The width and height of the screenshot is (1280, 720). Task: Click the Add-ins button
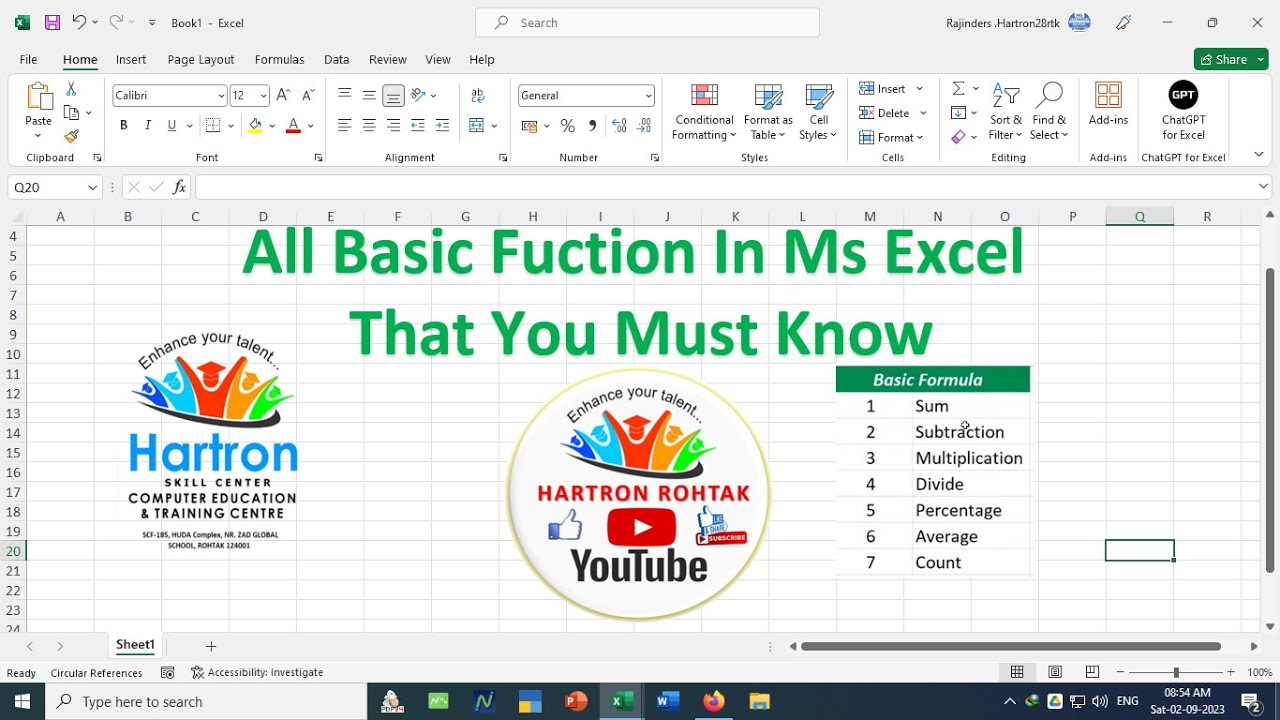tap(1108, 104)
